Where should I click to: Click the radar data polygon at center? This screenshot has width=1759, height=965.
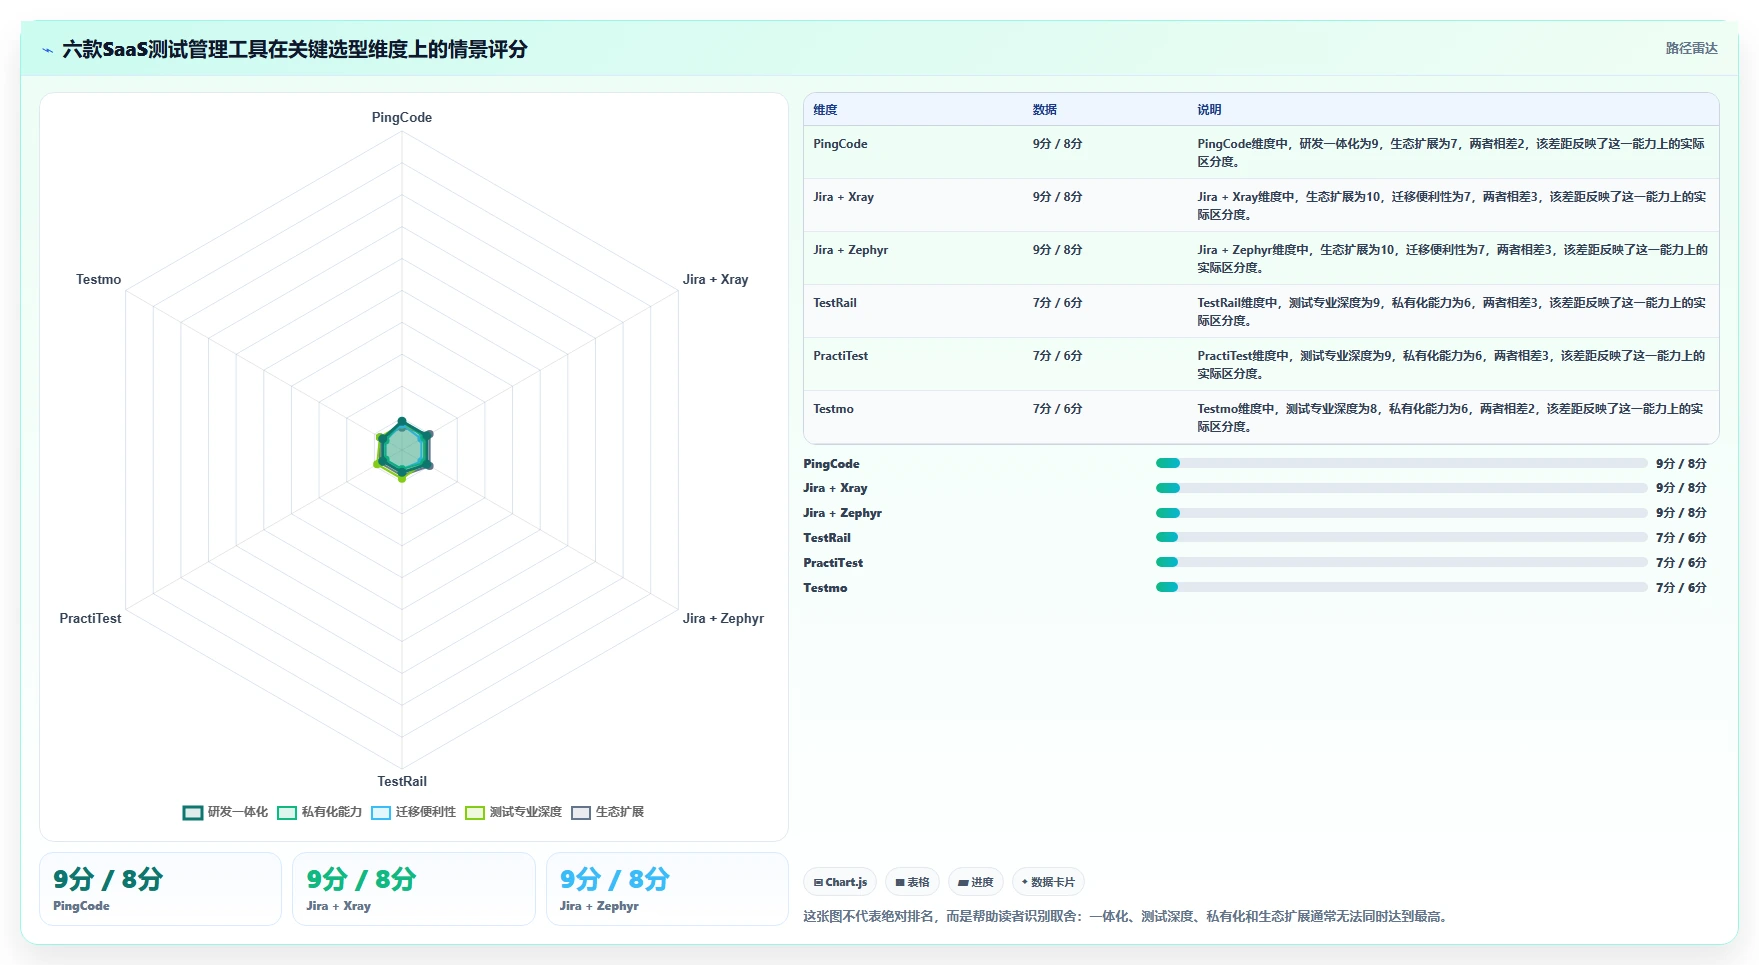(403, 449)
